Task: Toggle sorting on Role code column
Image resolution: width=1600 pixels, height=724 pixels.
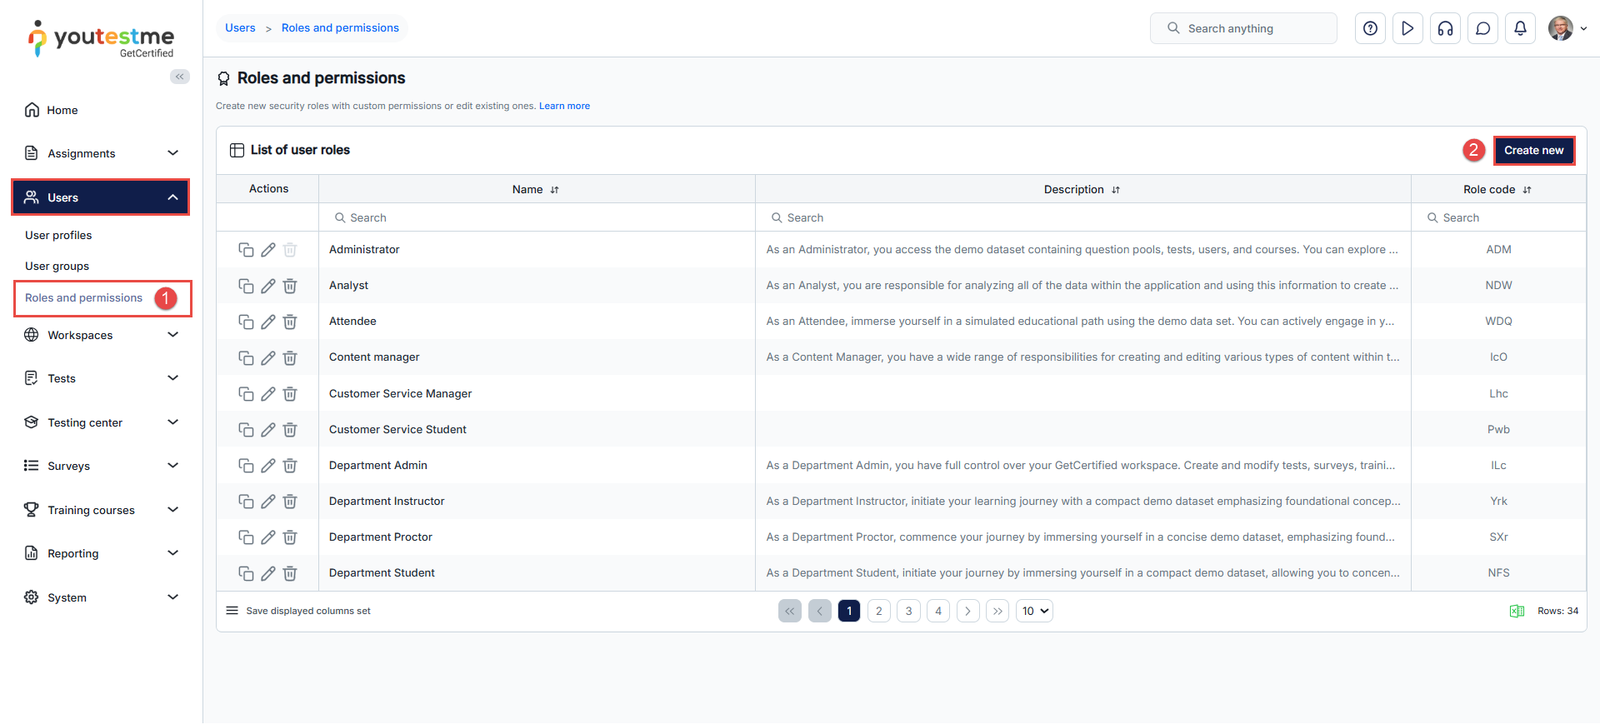Action: (1527, 190)
